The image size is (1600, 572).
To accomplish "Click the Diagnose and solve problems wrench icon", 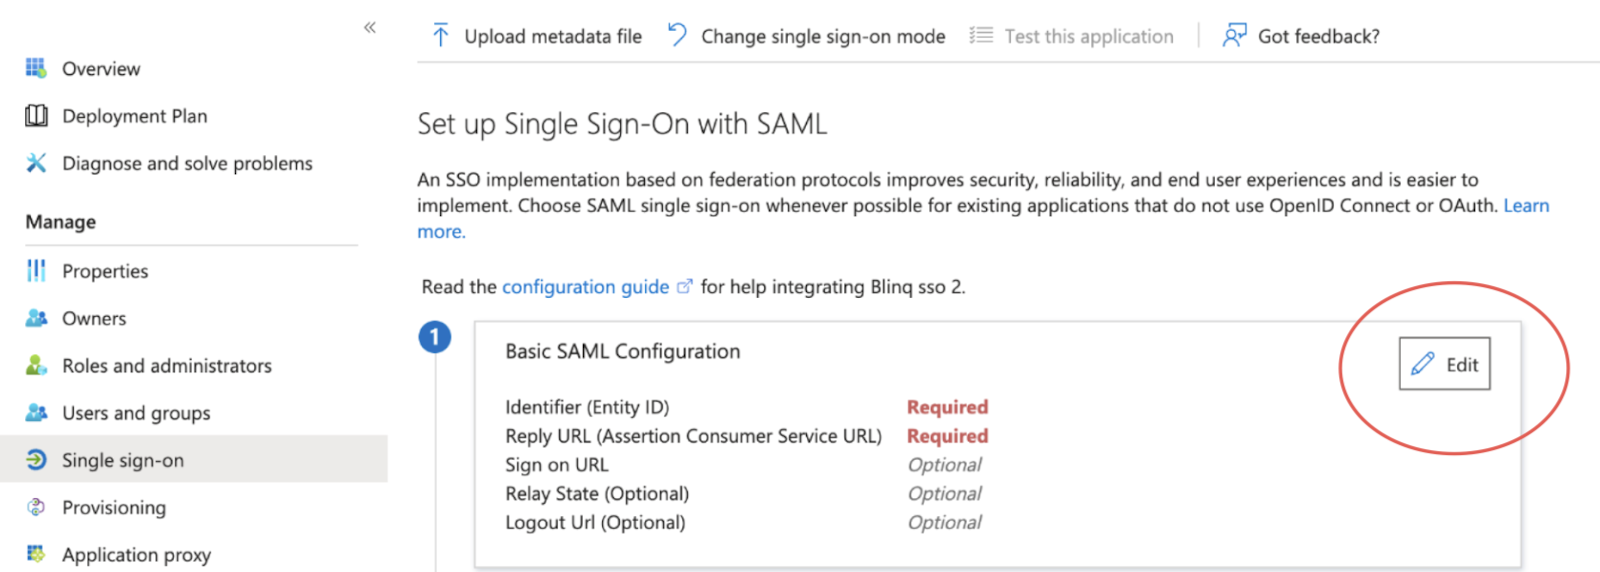I will point(36,163).
